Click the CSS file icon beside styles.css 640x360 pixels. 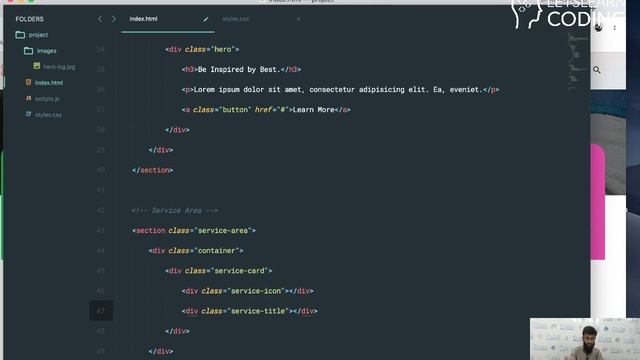pos(29,114)
